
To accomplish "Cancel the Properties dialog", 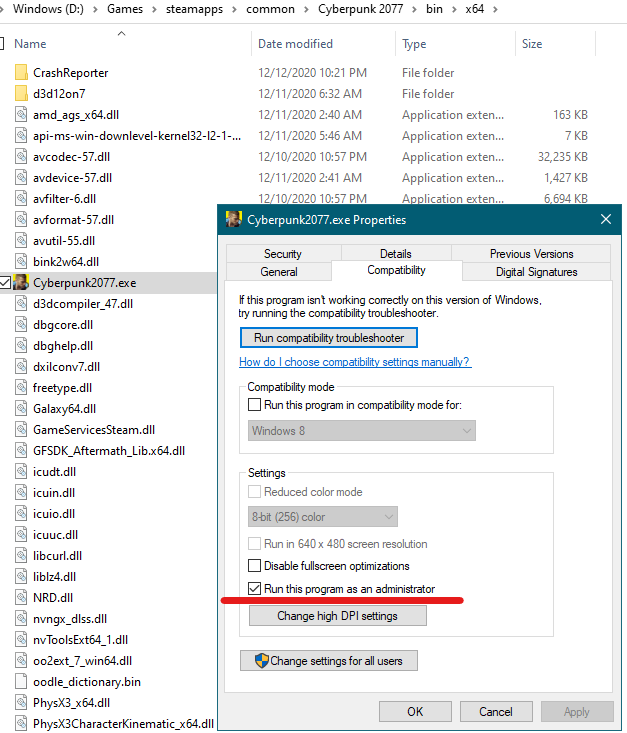I will (x=496, y=711).
